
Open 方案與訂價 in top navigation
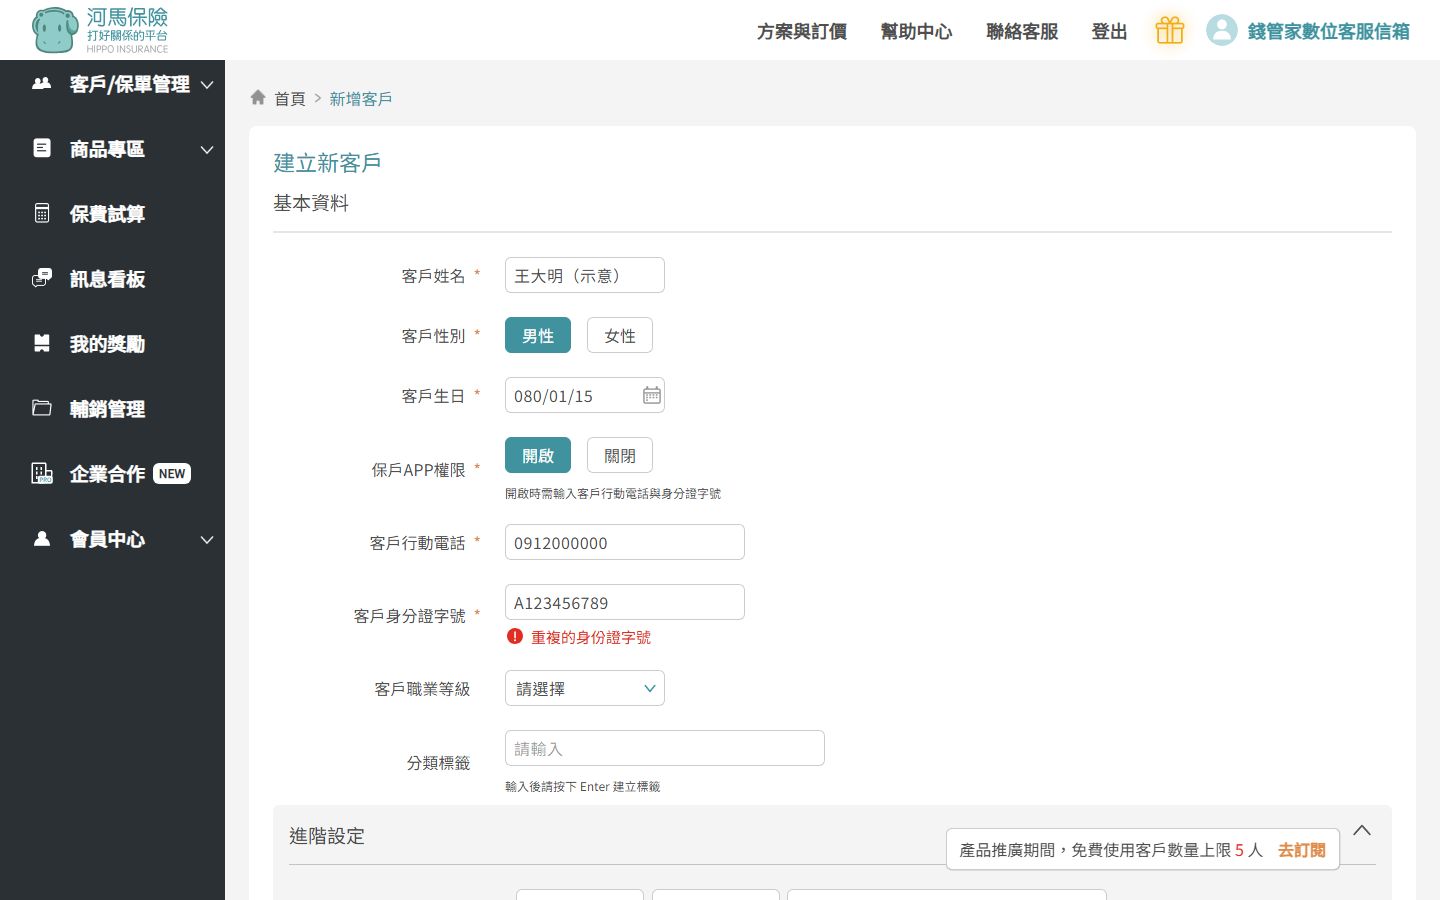(x=801, y=32)
